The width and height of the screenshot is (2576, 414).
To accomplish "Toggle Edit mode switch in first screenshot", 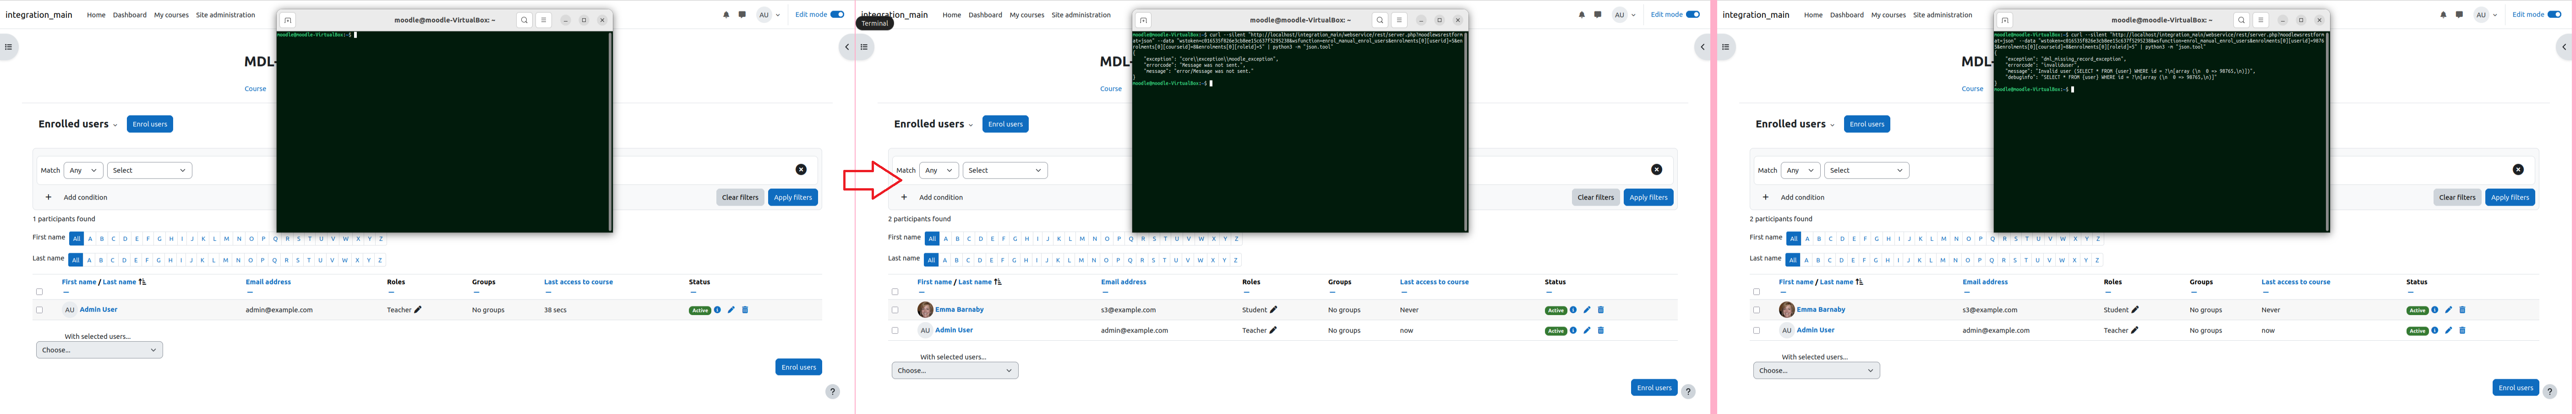I will tap(837, 15).
